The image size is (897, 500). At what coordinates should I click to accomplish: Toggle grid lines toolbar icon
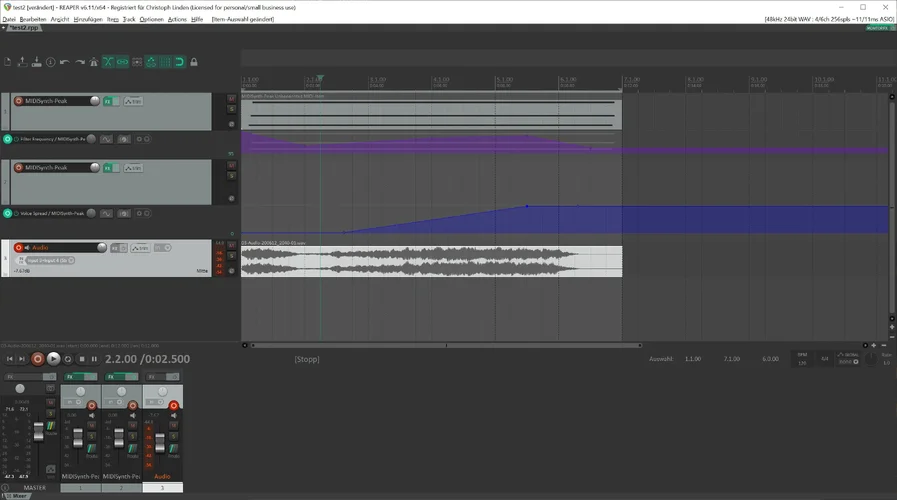pyautogui.click(x=165, y=62)
